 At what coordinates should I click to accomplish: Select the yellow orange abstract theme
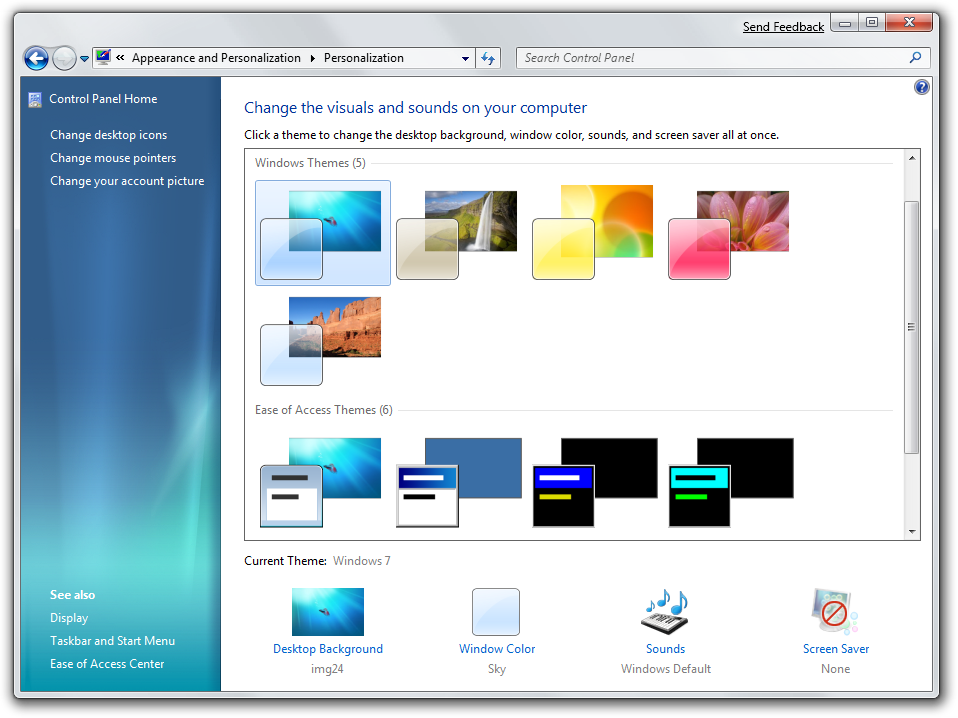593,232
